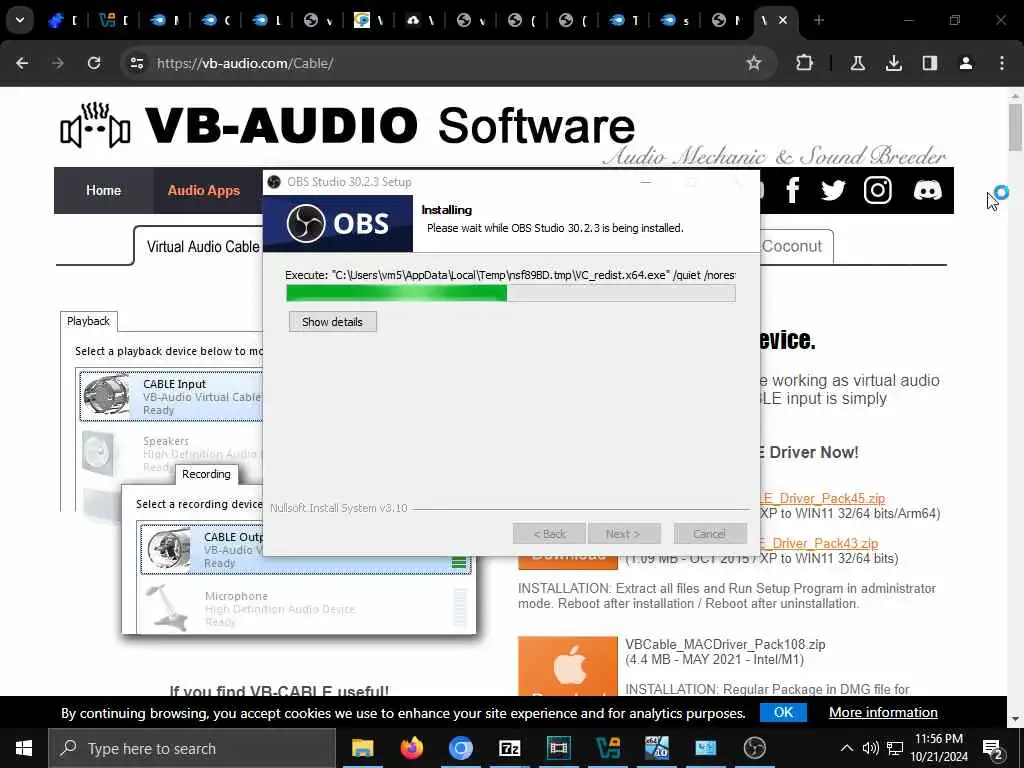
Task: Open Firefox from the taskbar
Action: [411, 748]
